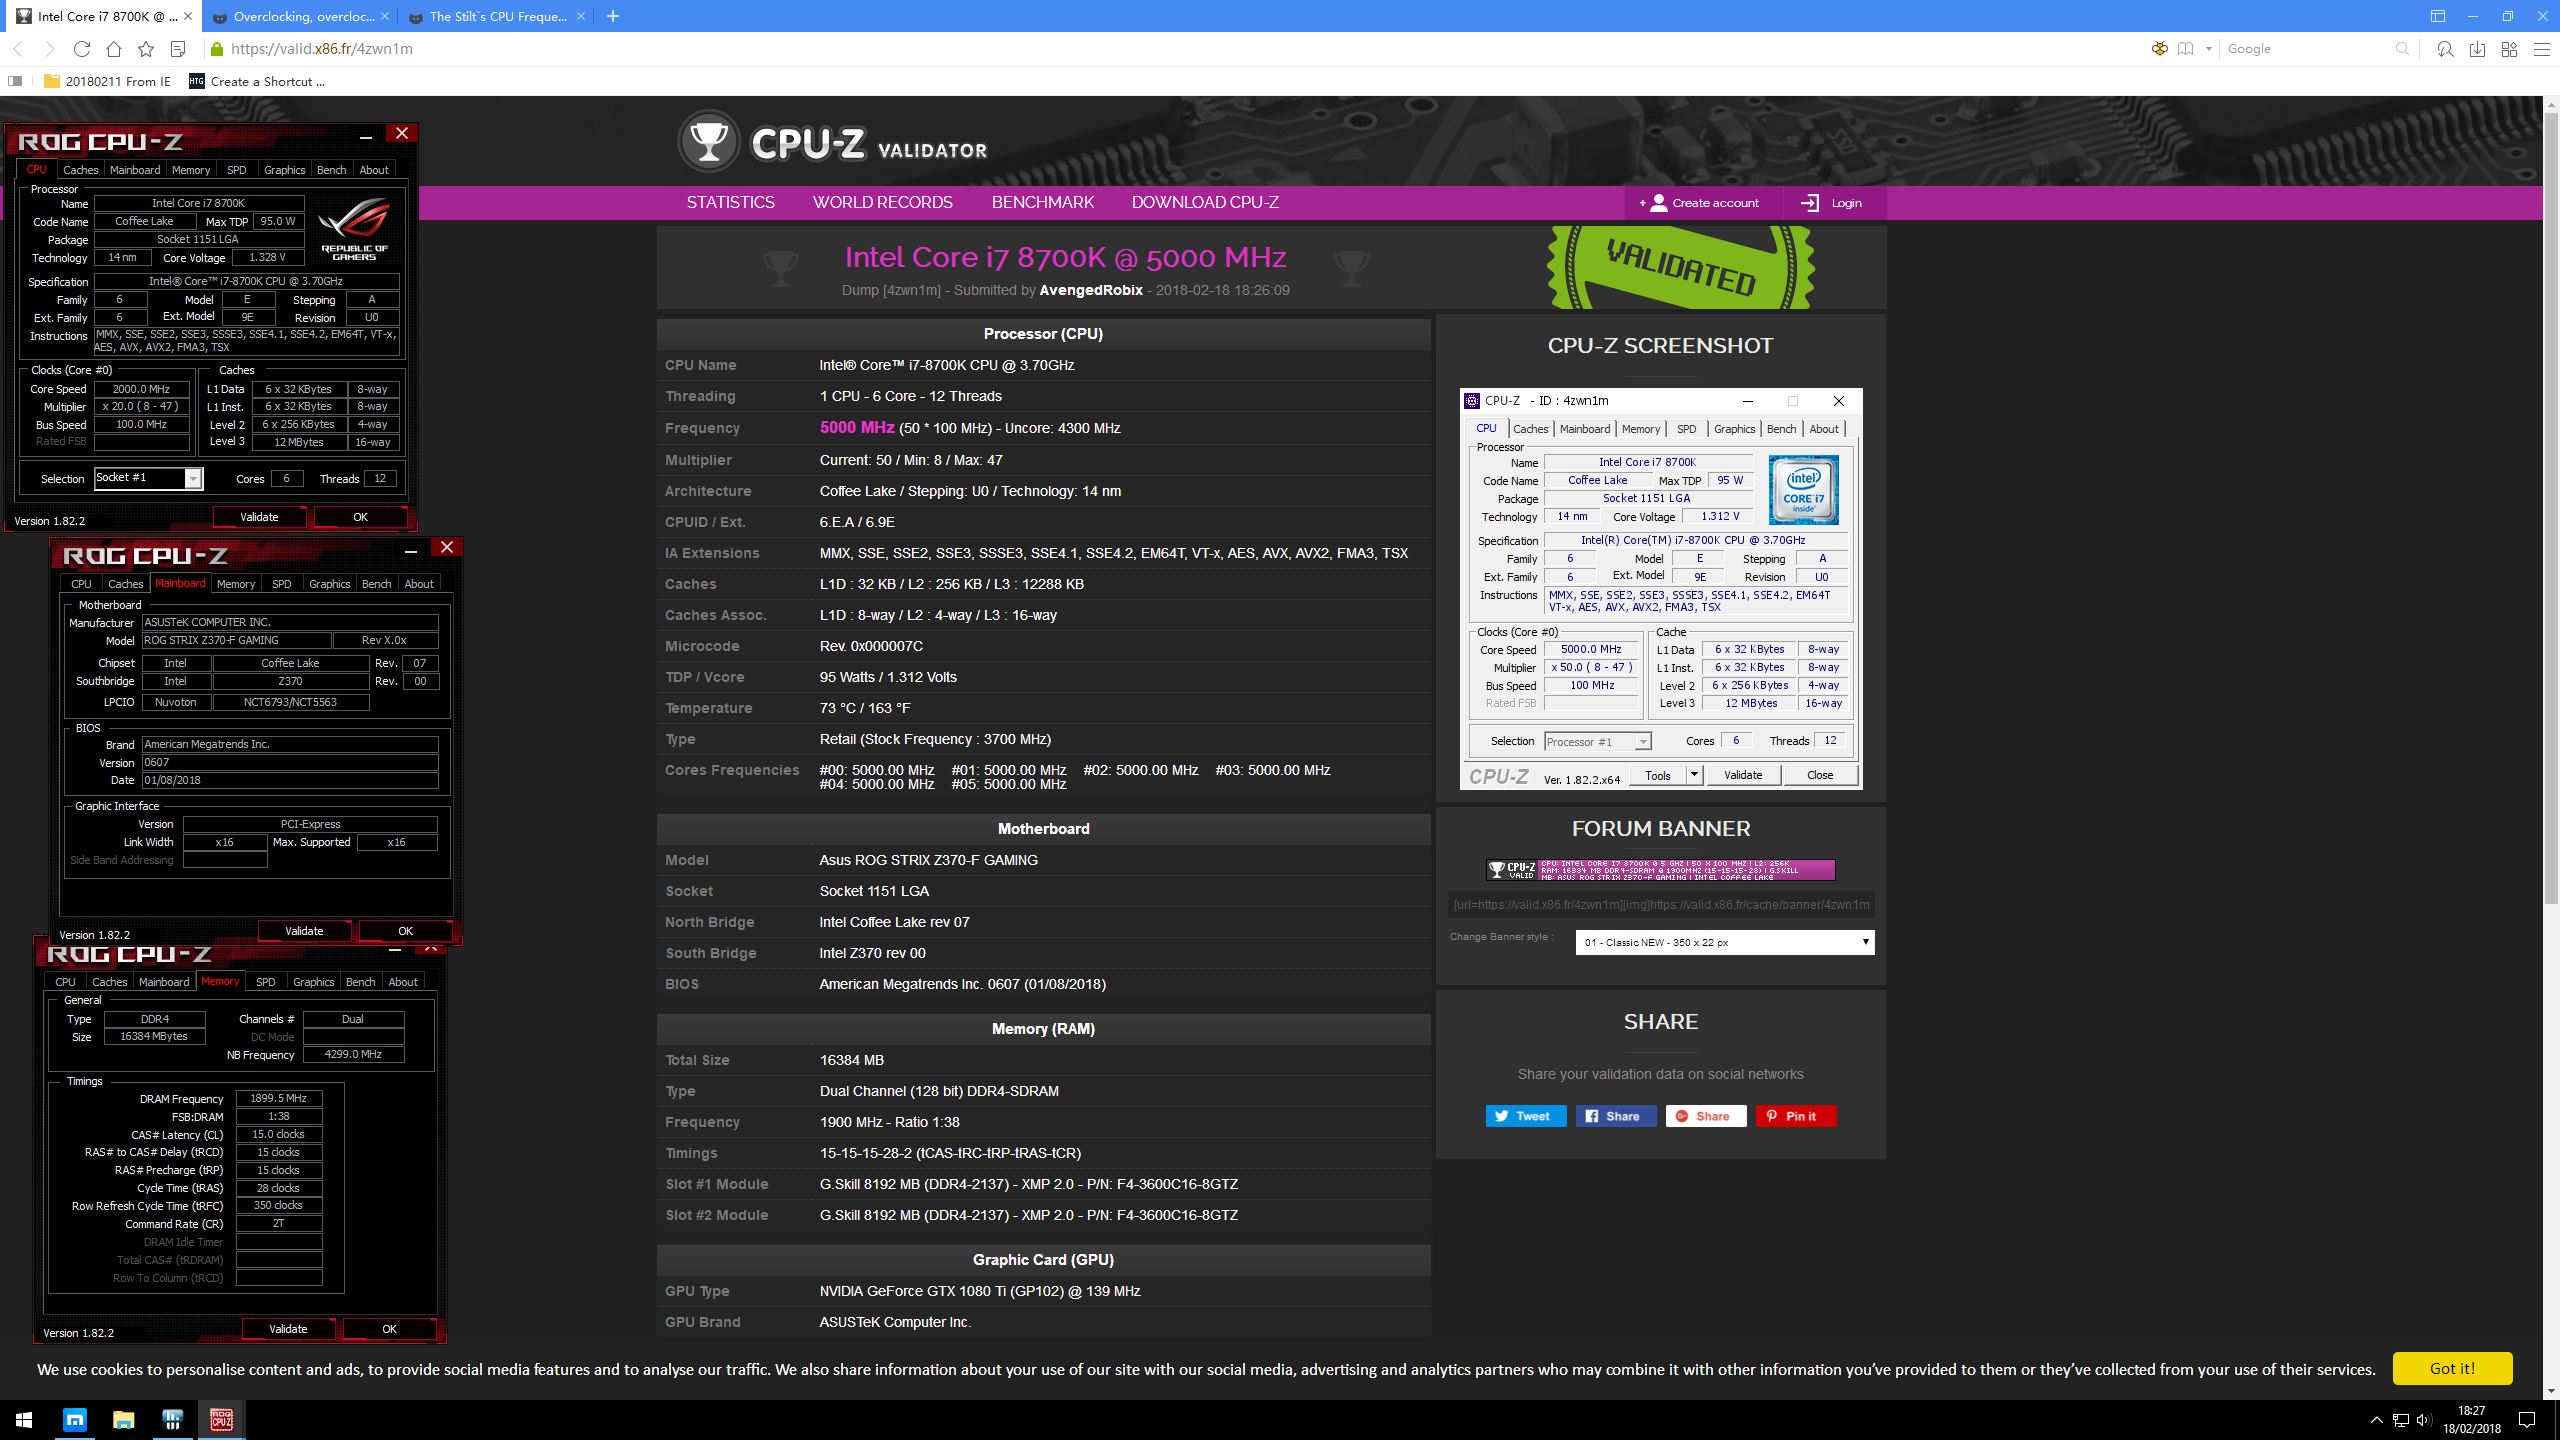
Task: Reload the page with the refresh icon
Action: click(x=82, y=49)
